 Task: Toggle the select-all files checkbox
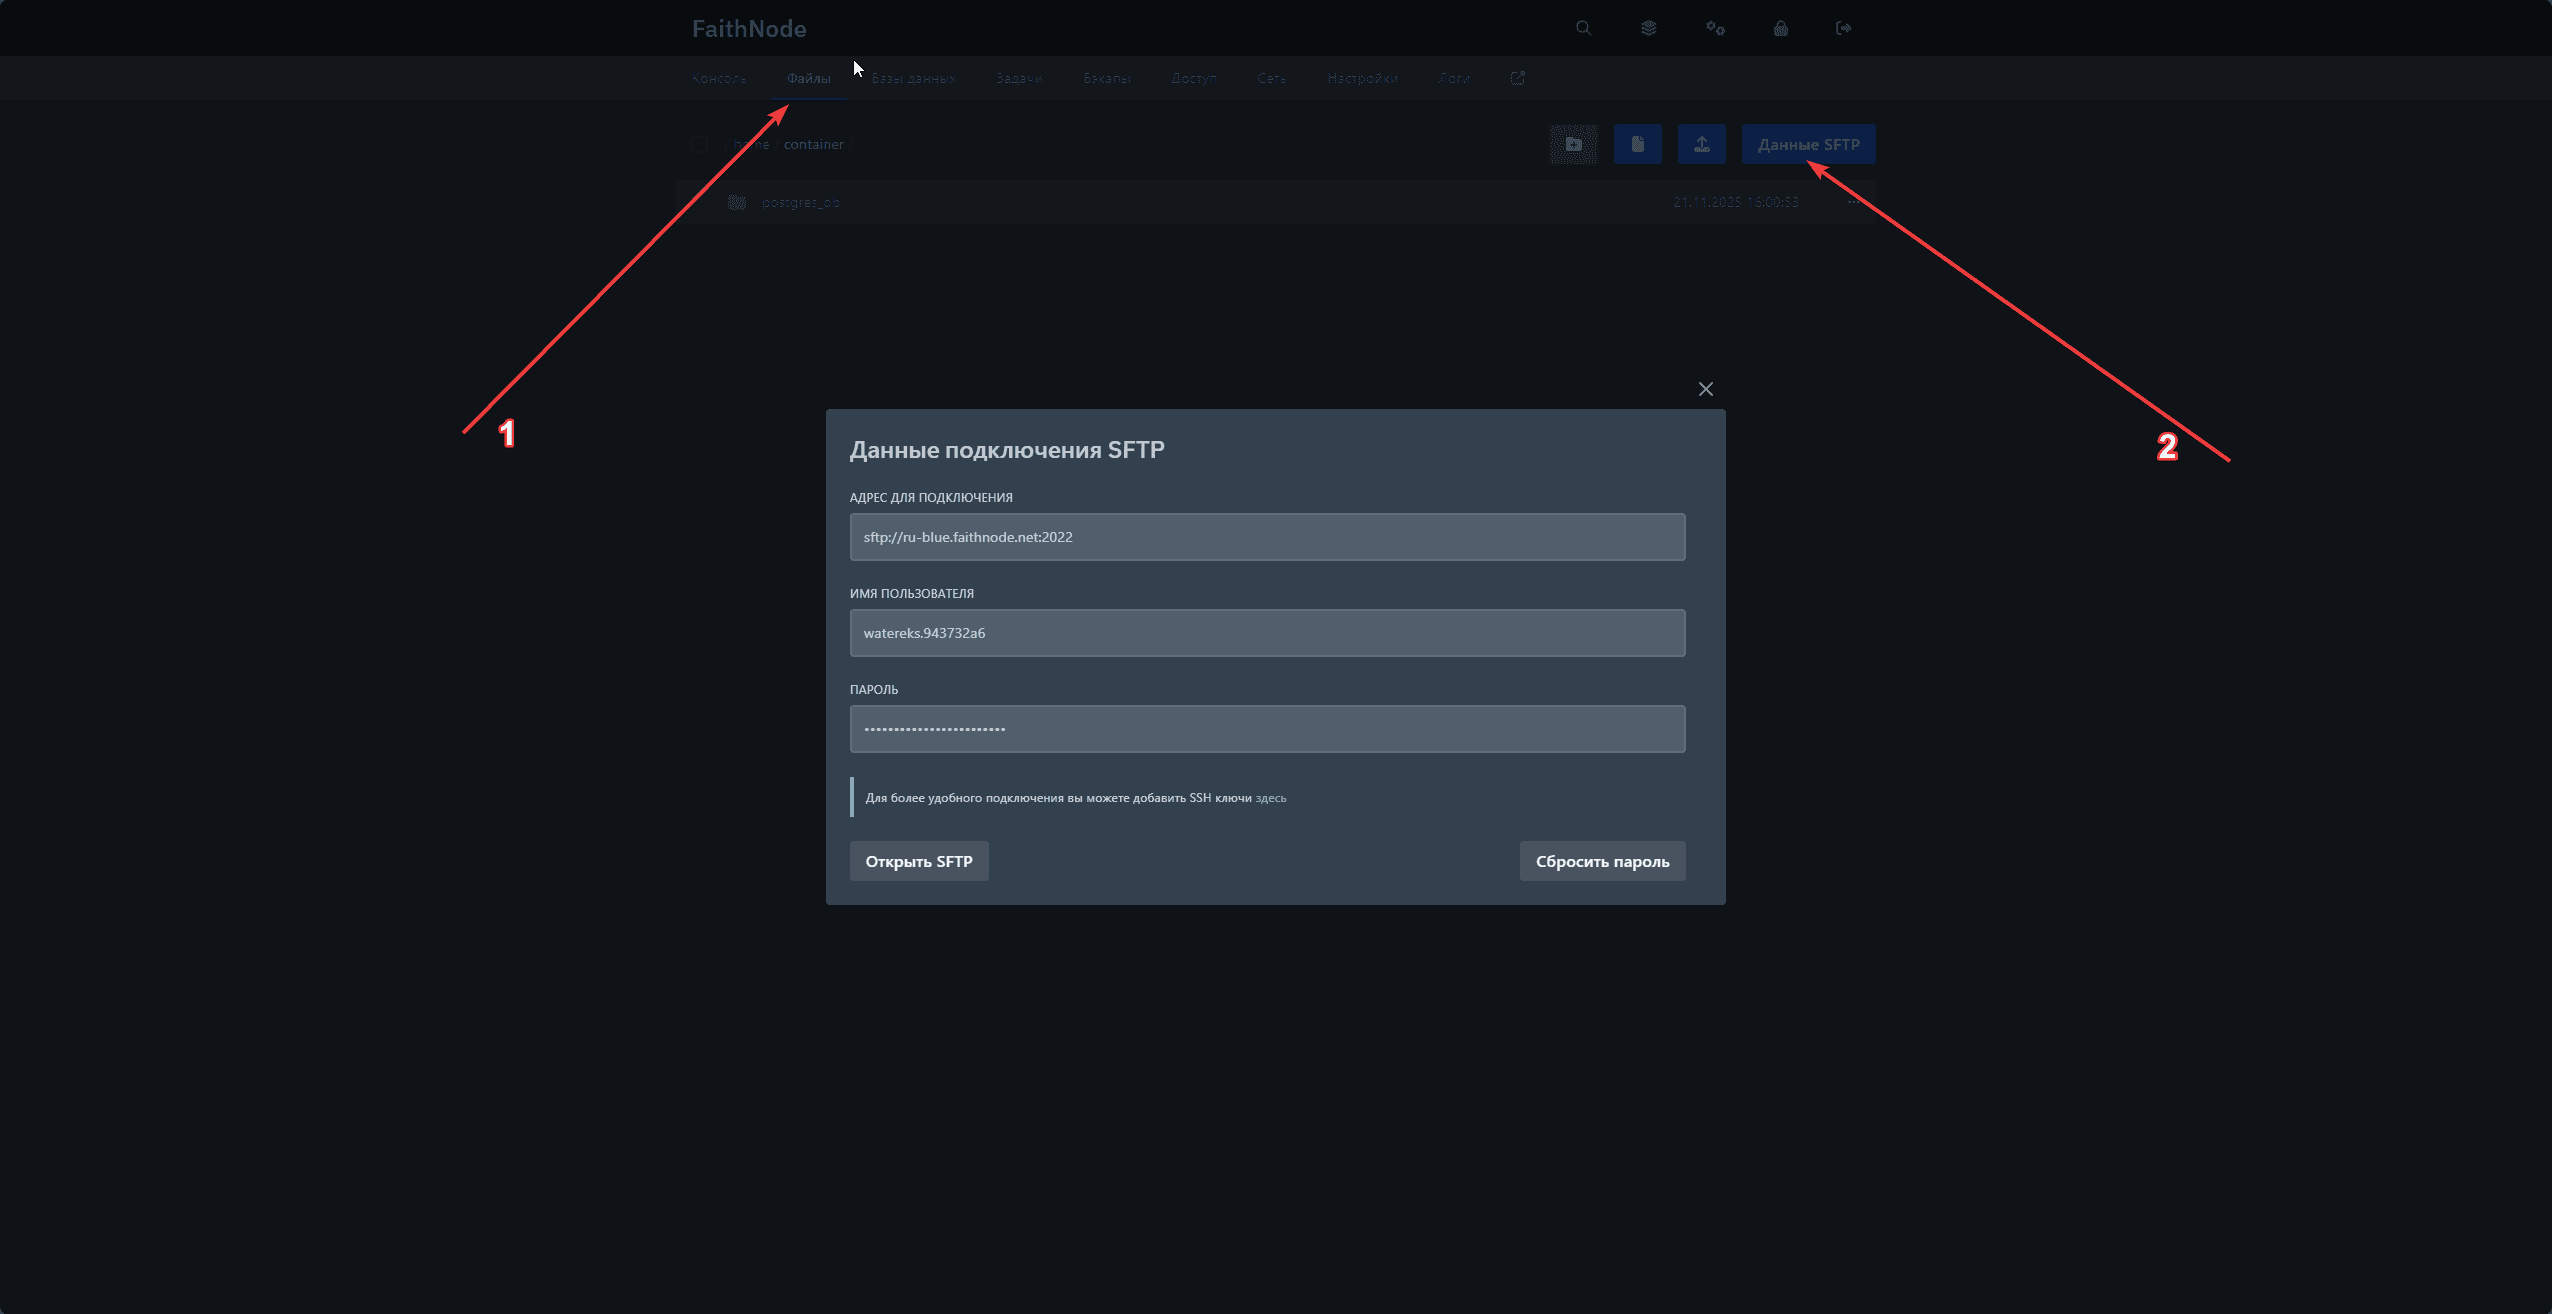point(700,145)
